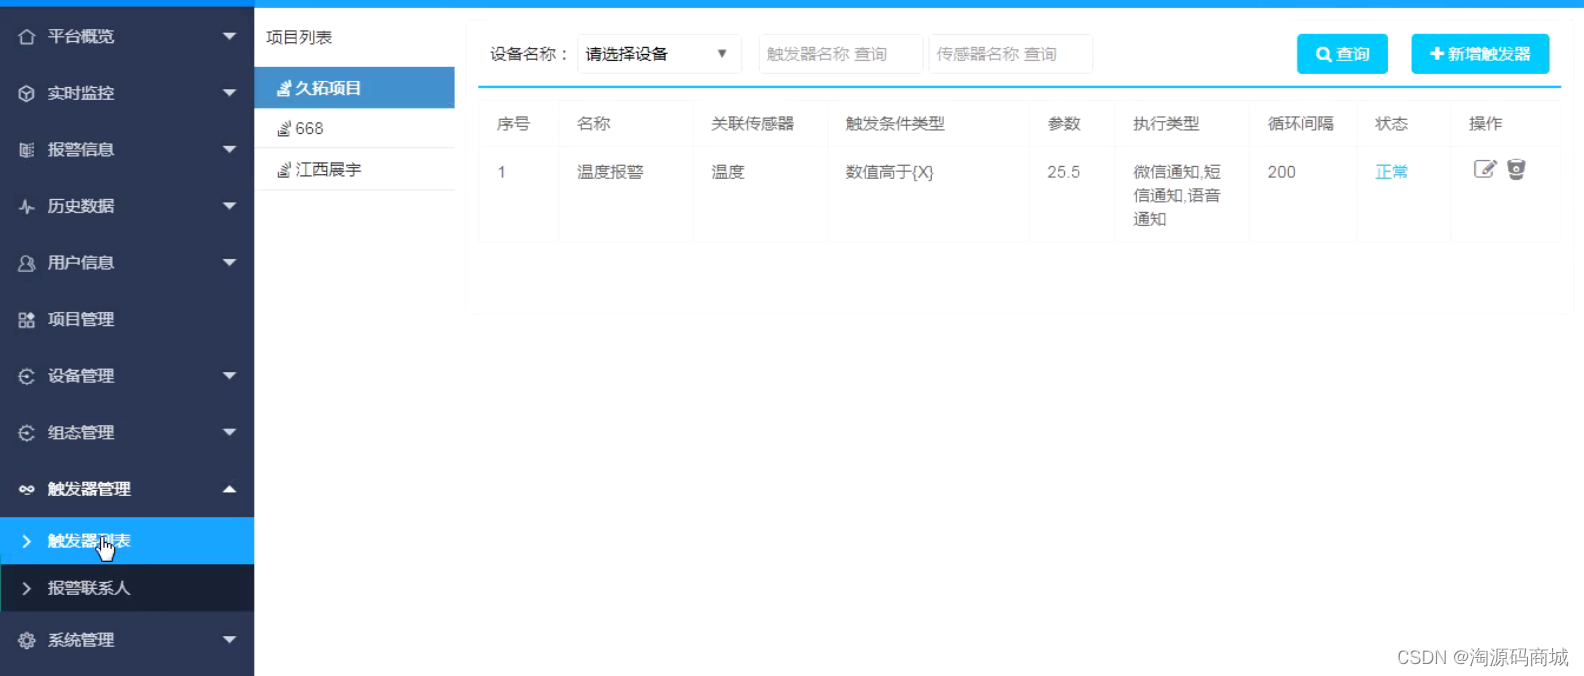Expand the 设备管理 menu arrow

point(229,376)
